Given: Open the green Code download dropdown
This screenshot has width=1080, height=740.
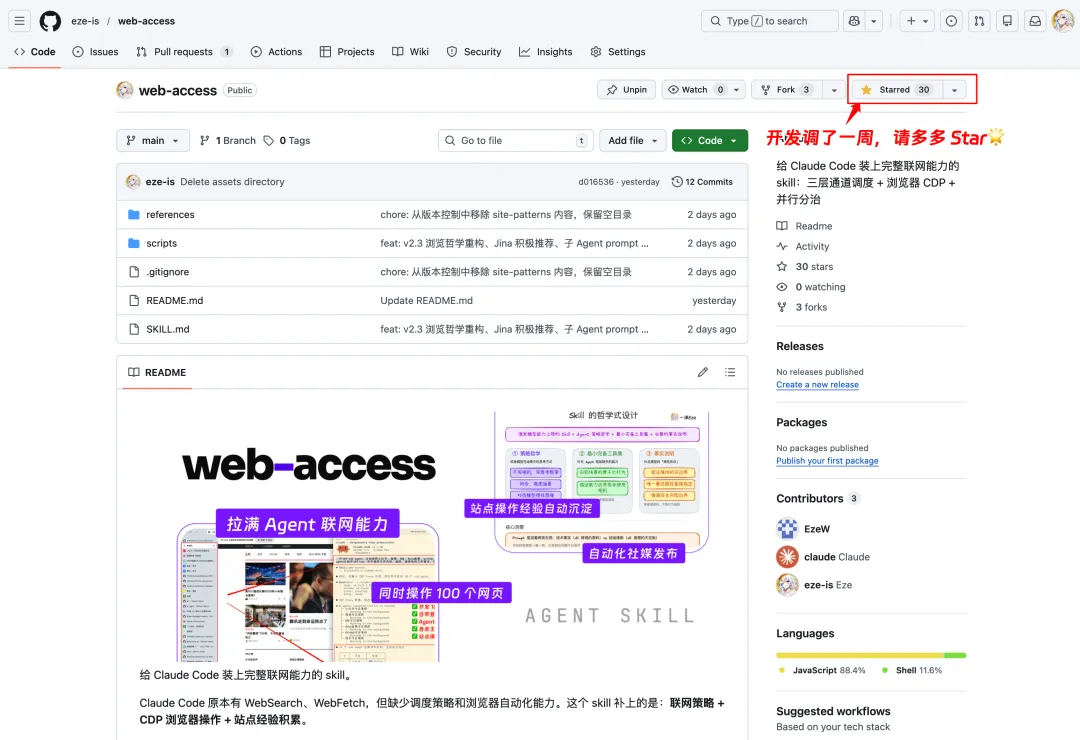Looking at the screenshot, I should tap(709, 140).
